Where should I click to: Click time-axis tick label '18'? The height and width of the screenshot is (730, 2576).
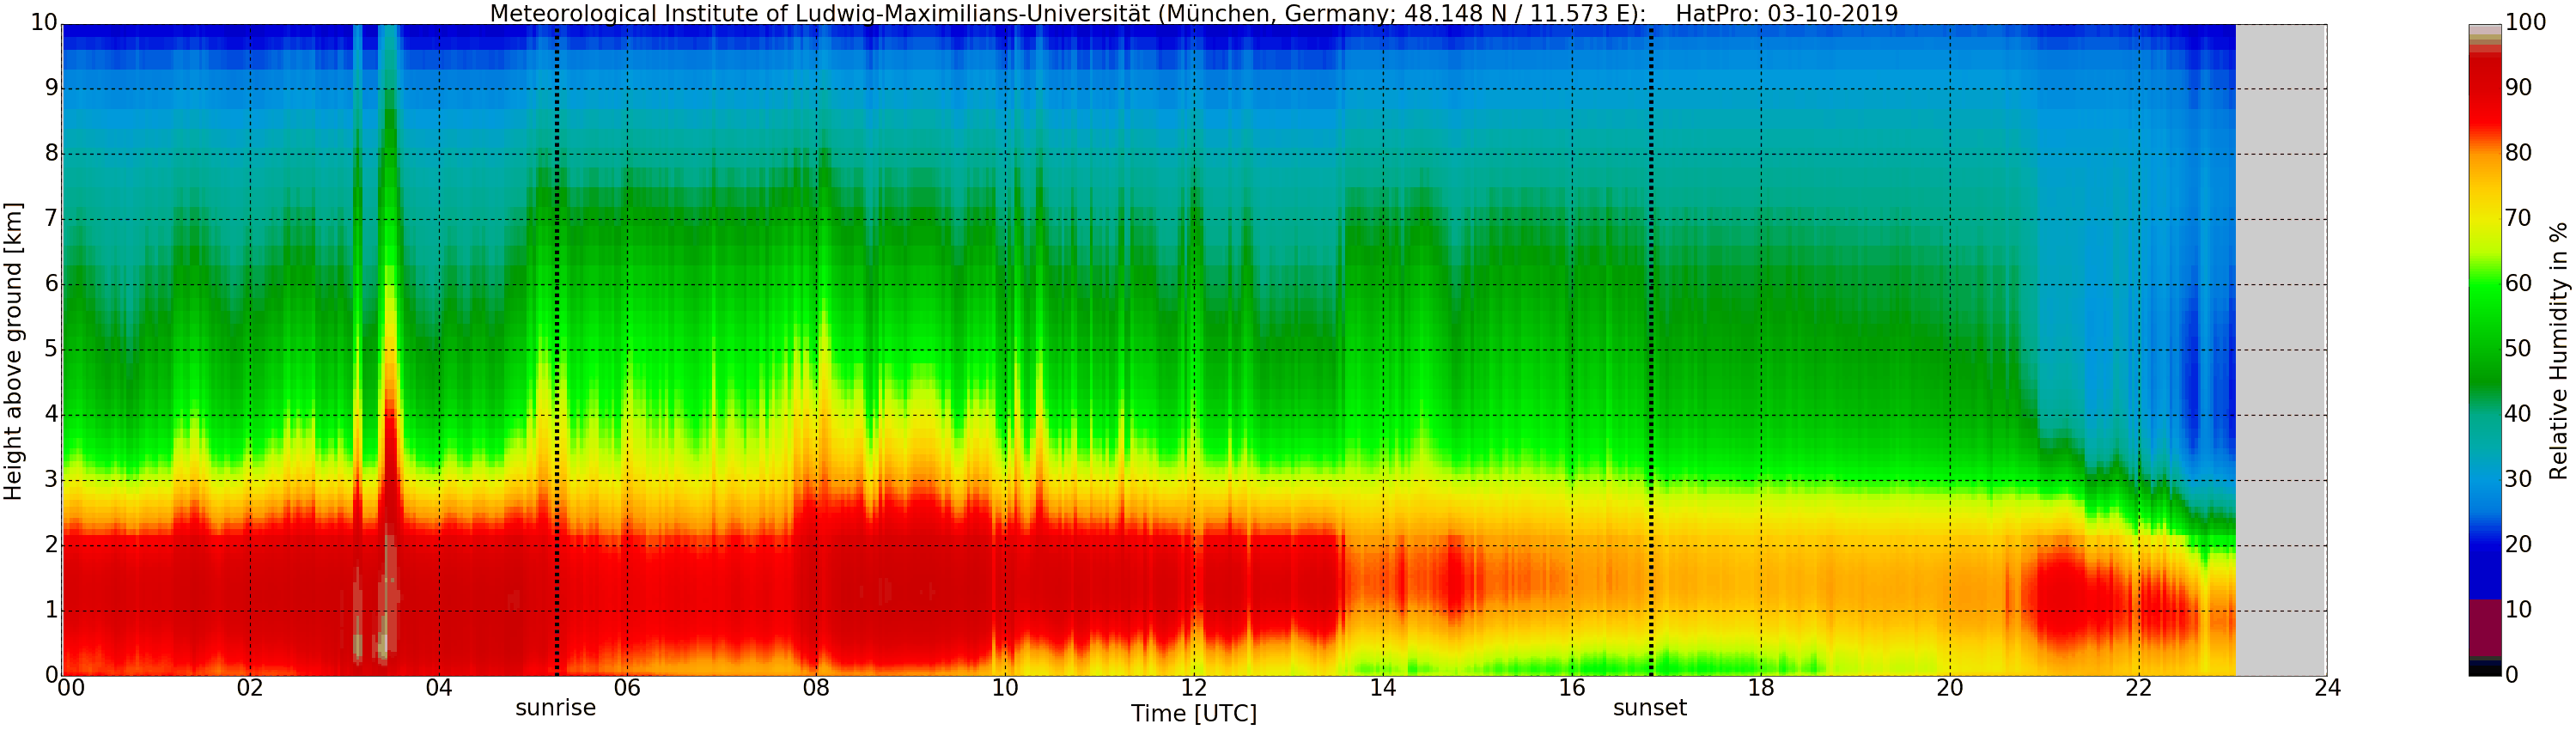pos(1761,688)
